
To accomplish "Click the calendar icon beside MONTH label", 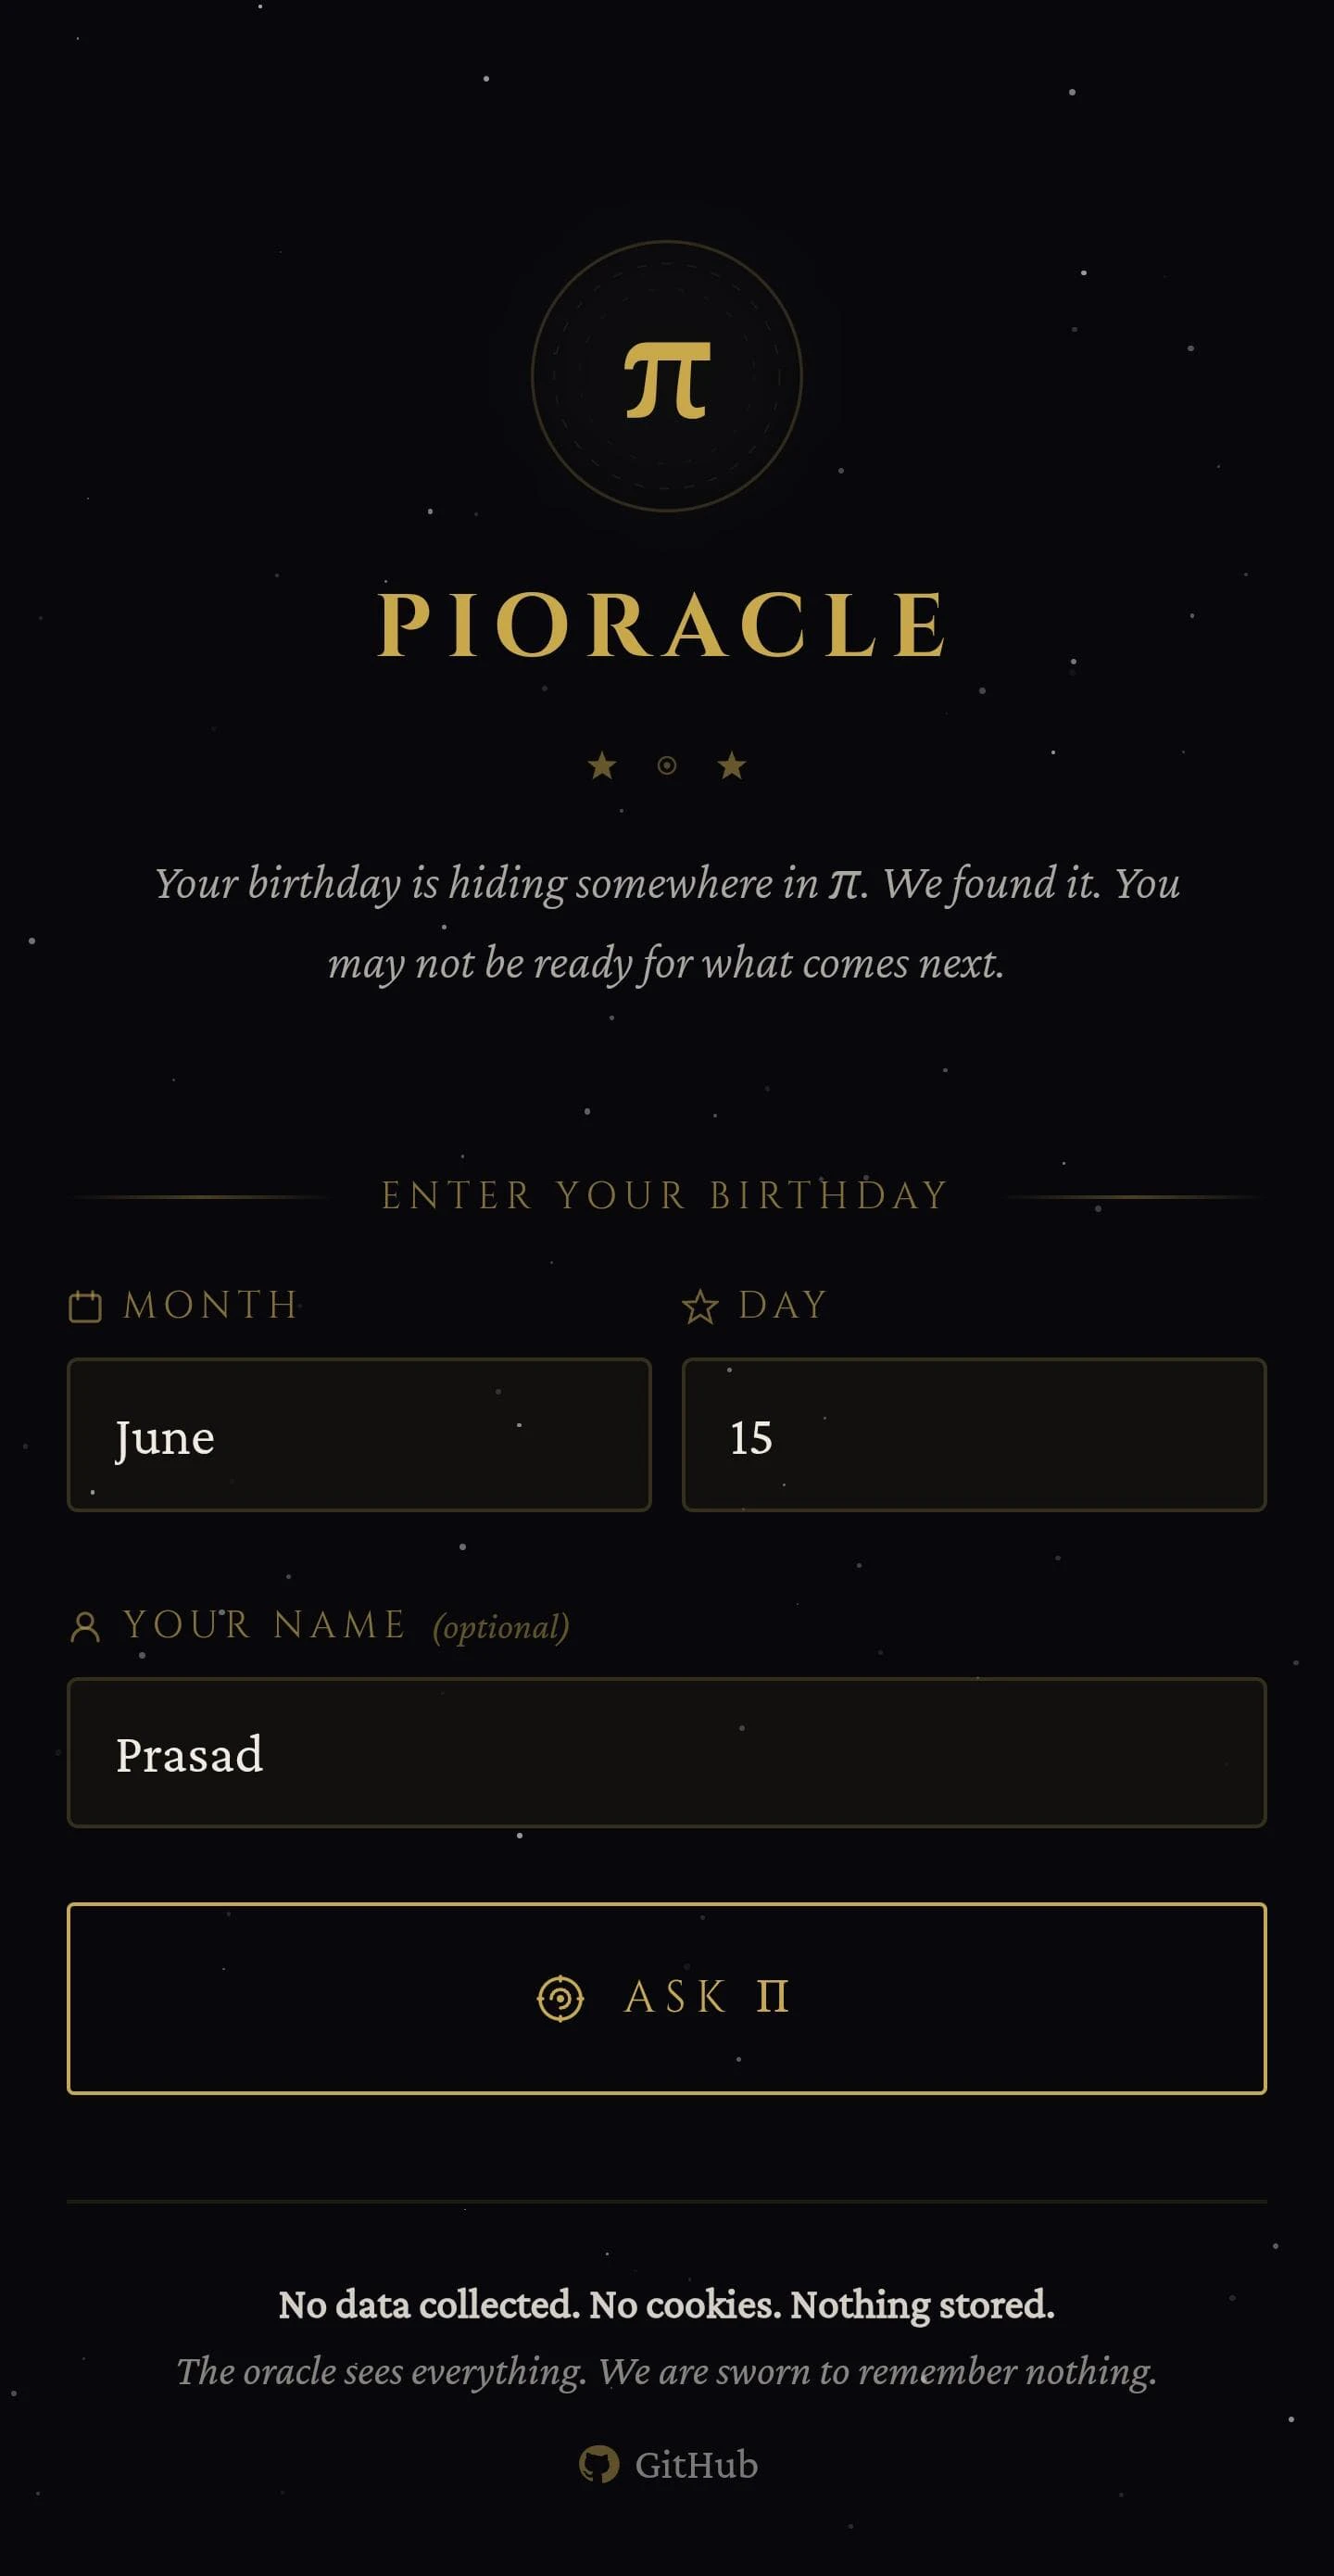I will (85, 1304).
